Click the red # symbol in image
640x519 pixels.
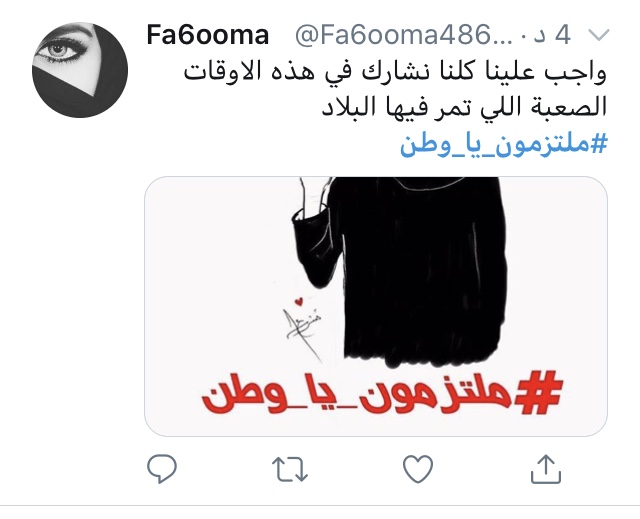(x=539, y=392)
